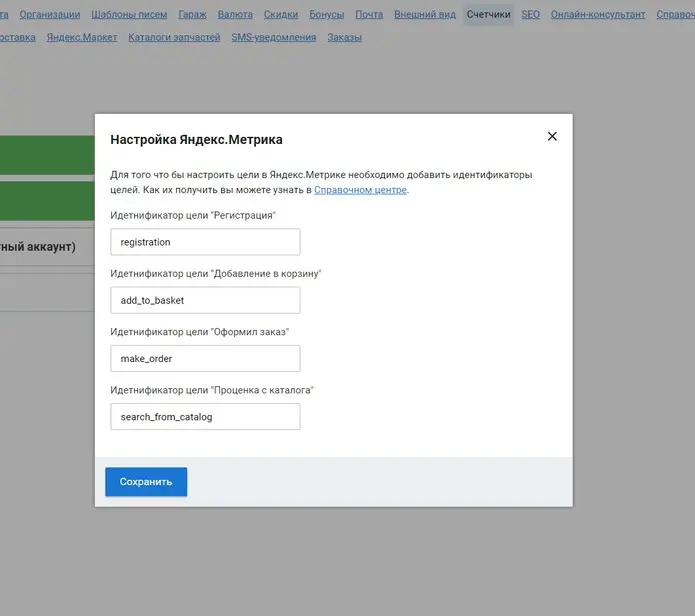Focus the make_order input field
Viewport: 695px width, 616px height.
click(205, 359)
